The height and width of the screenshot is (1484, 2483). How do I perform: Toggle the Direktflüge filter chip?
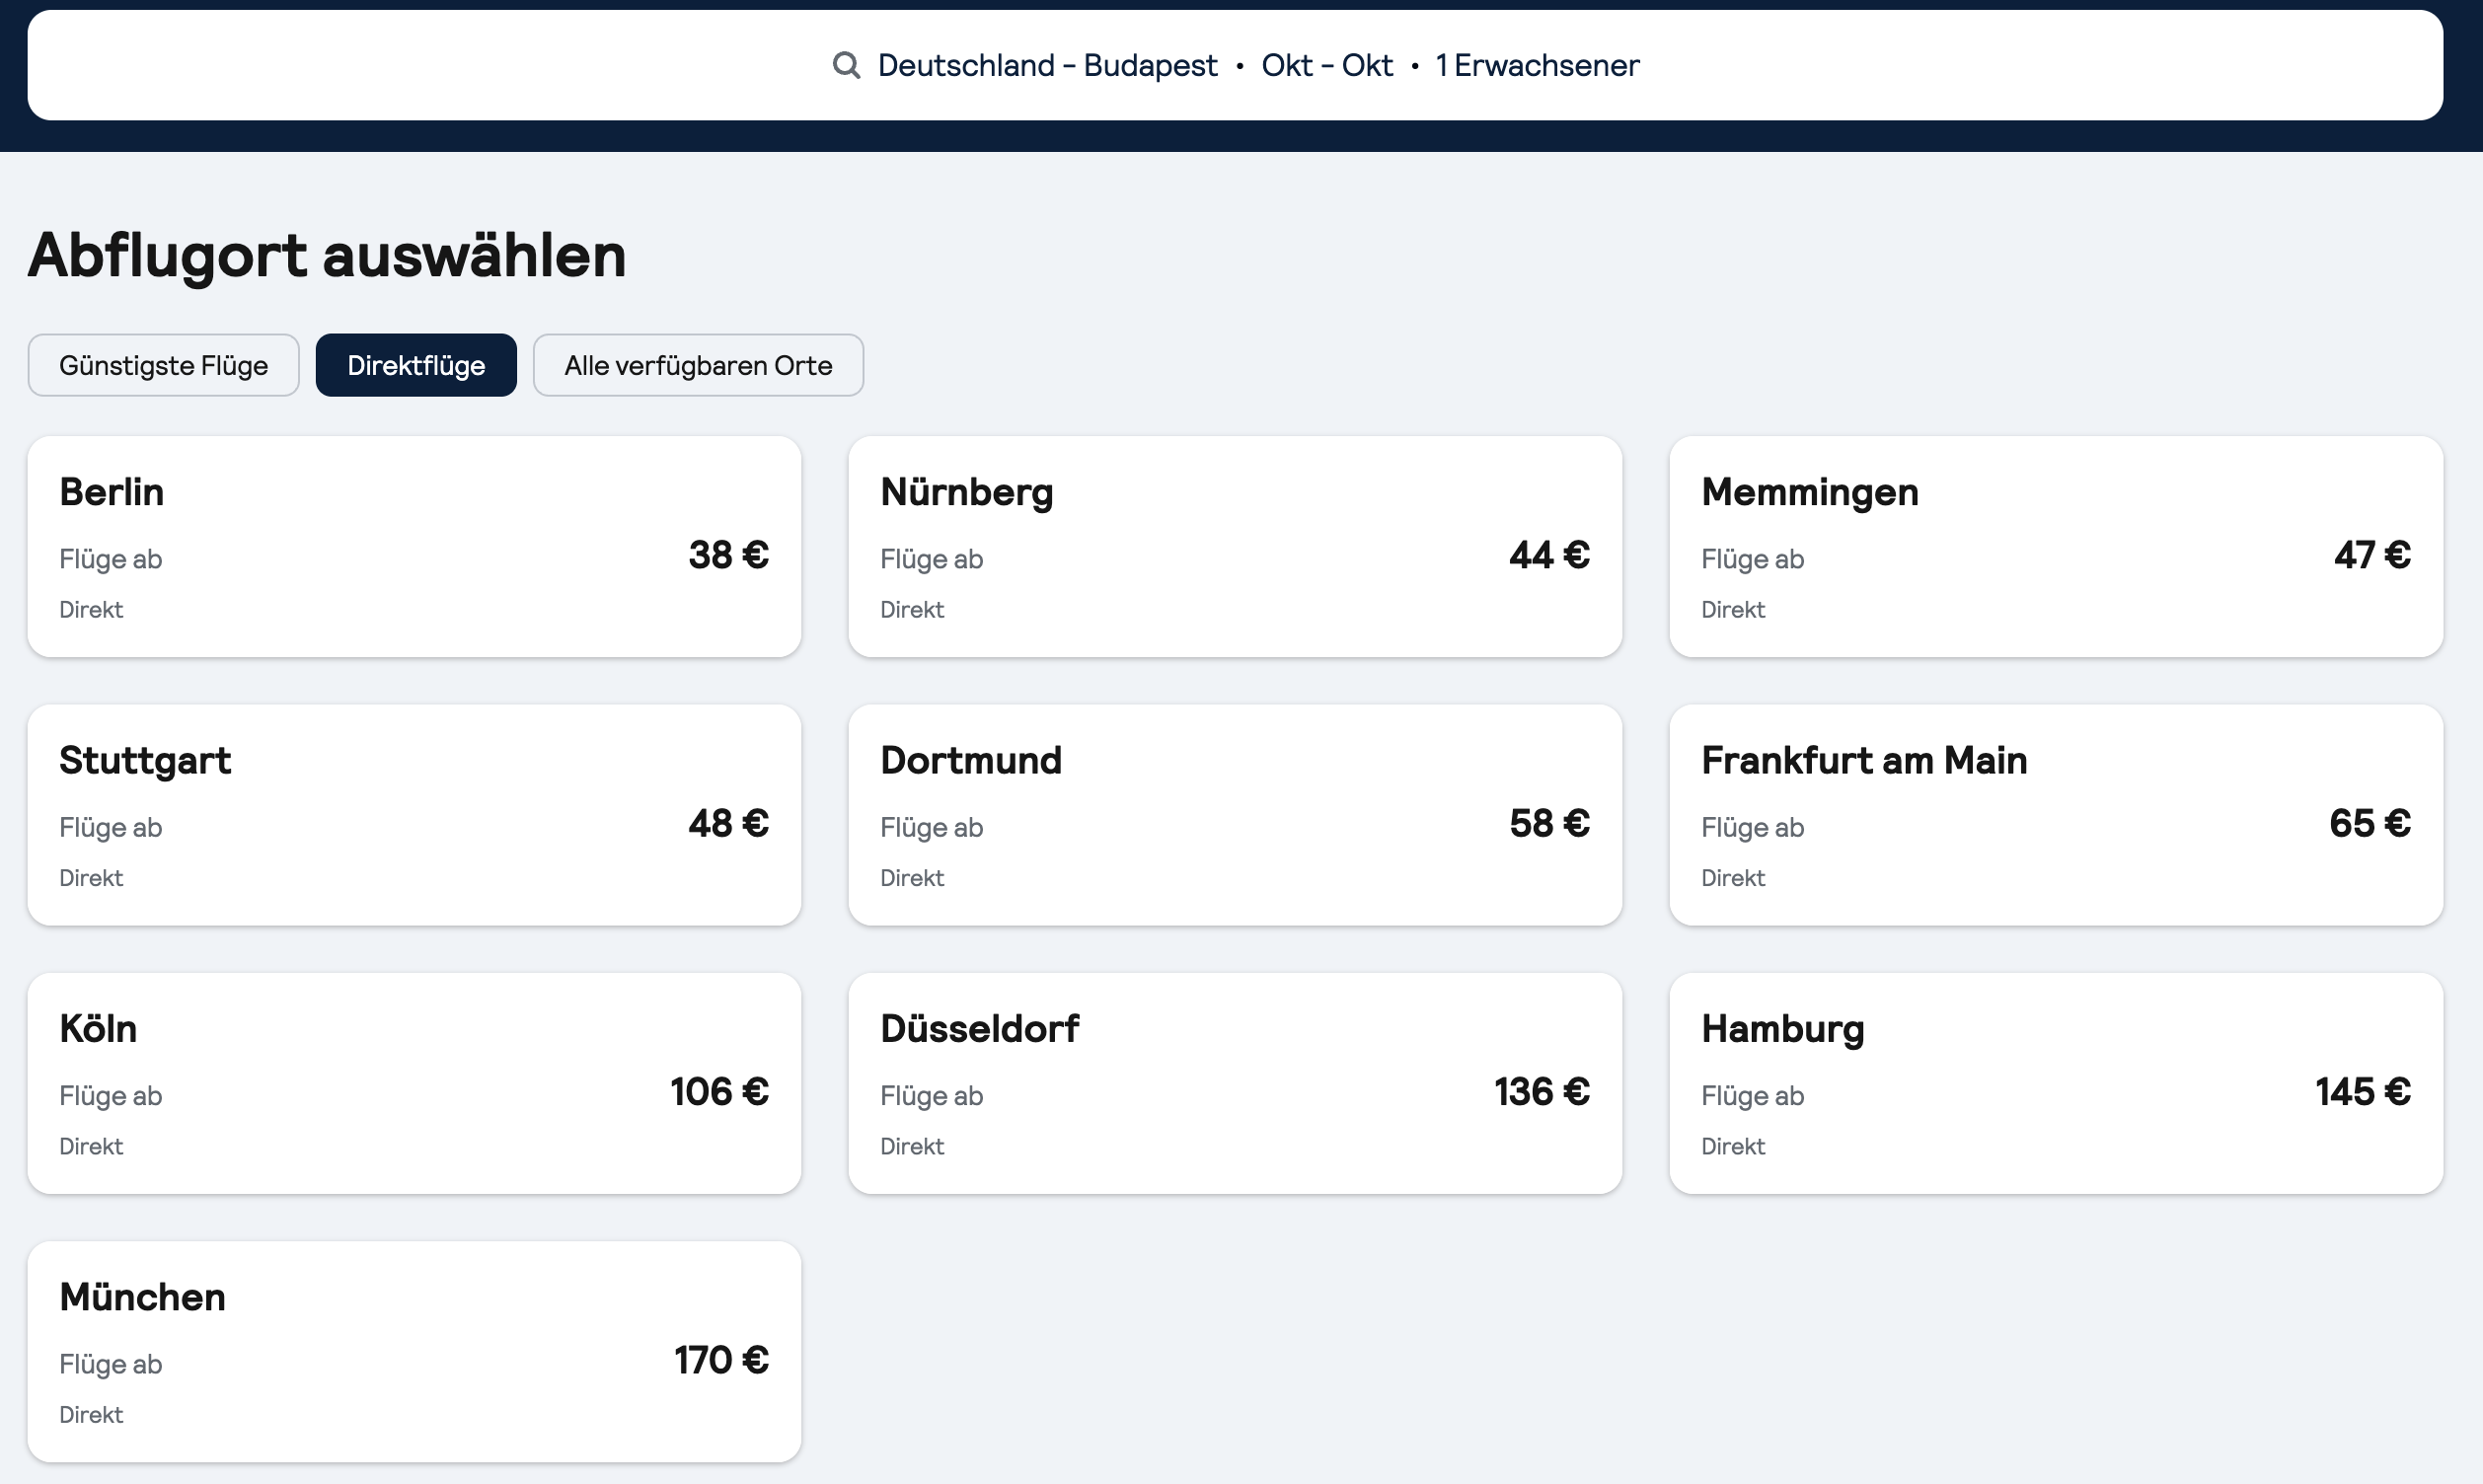416,365
